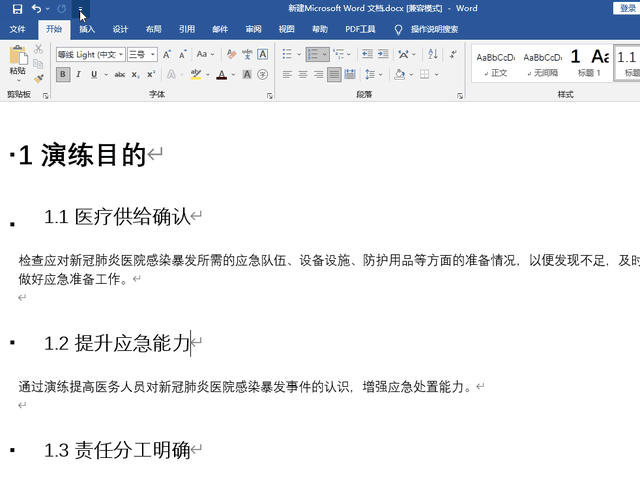Switch to the 设计 tab
640x484 pixels.
[120, 29]
